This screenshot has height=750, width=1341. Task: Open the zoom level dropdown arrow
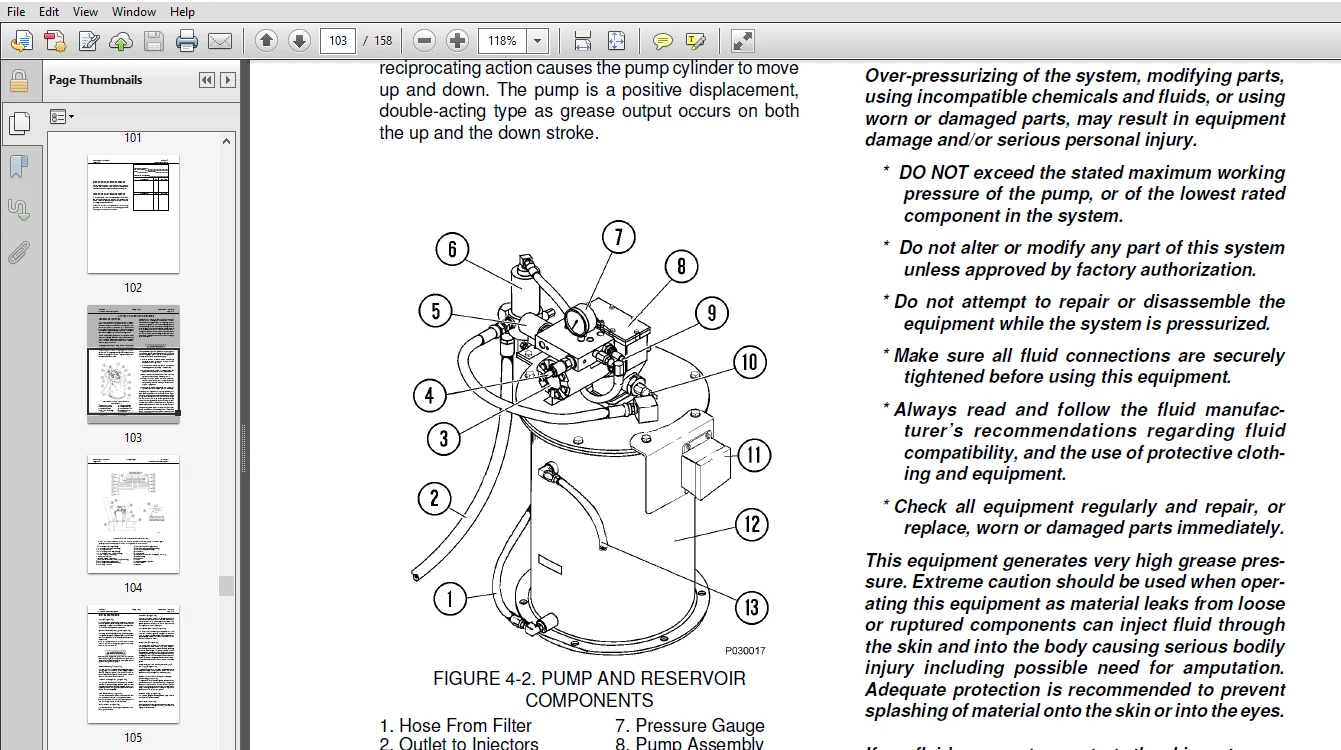538,41
